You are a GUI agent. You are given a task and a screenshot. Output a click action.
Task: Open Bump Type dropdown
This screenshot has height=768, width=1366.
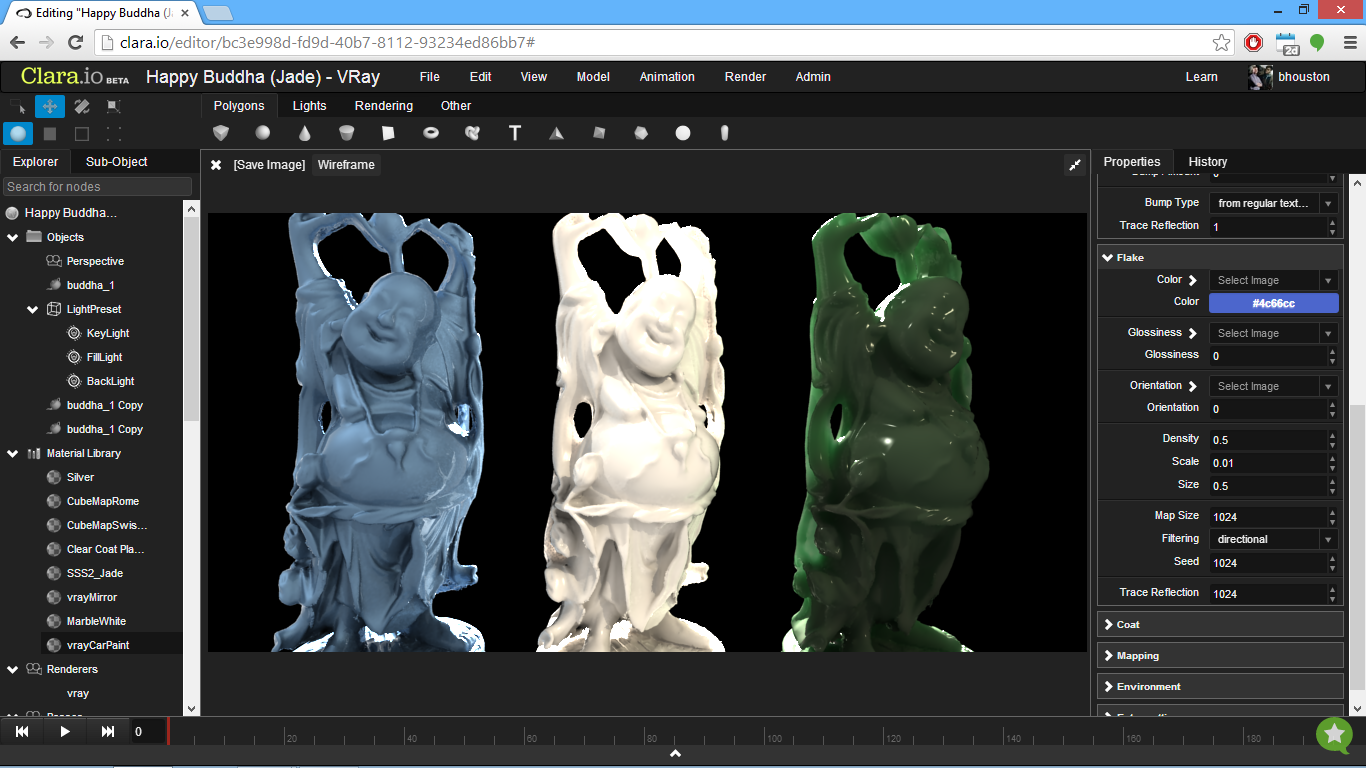point(1273,203)
